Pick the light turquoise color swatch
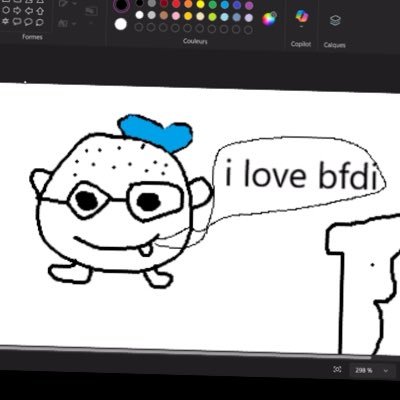The height and width of the screenshot is (400, 400). point(224,17)
